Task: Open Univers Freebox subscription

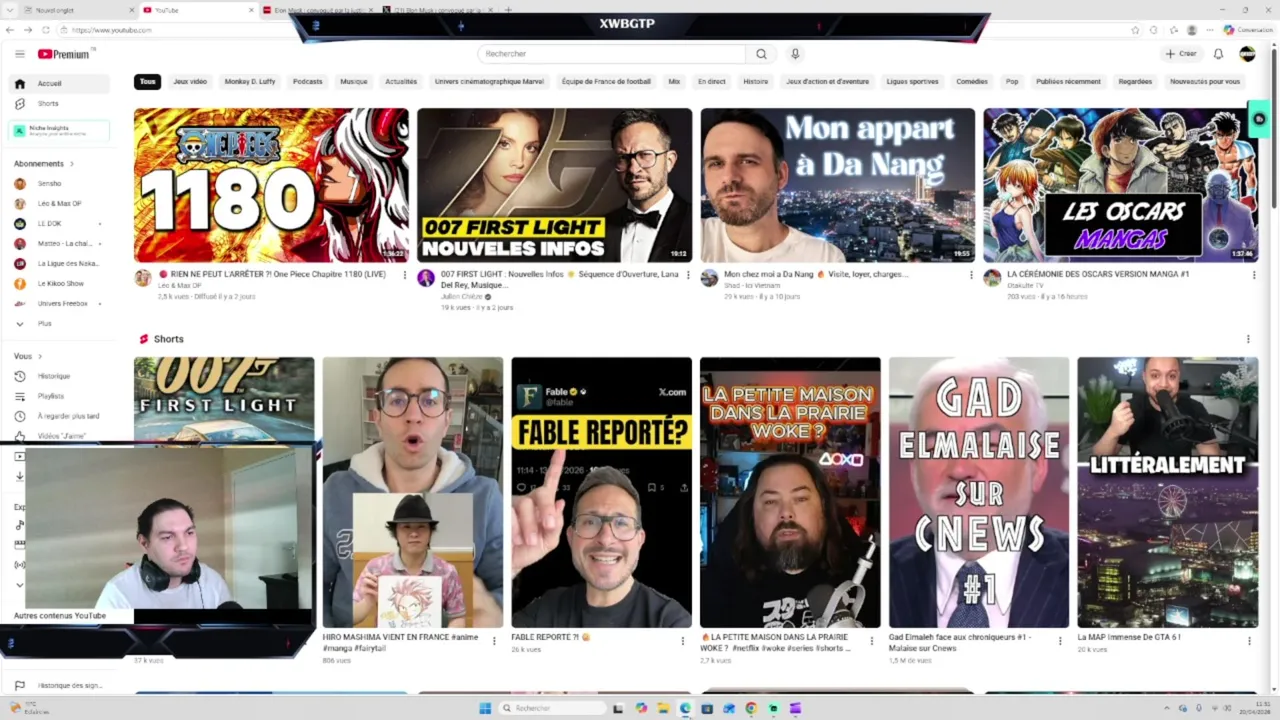Action: click(60, 304)
